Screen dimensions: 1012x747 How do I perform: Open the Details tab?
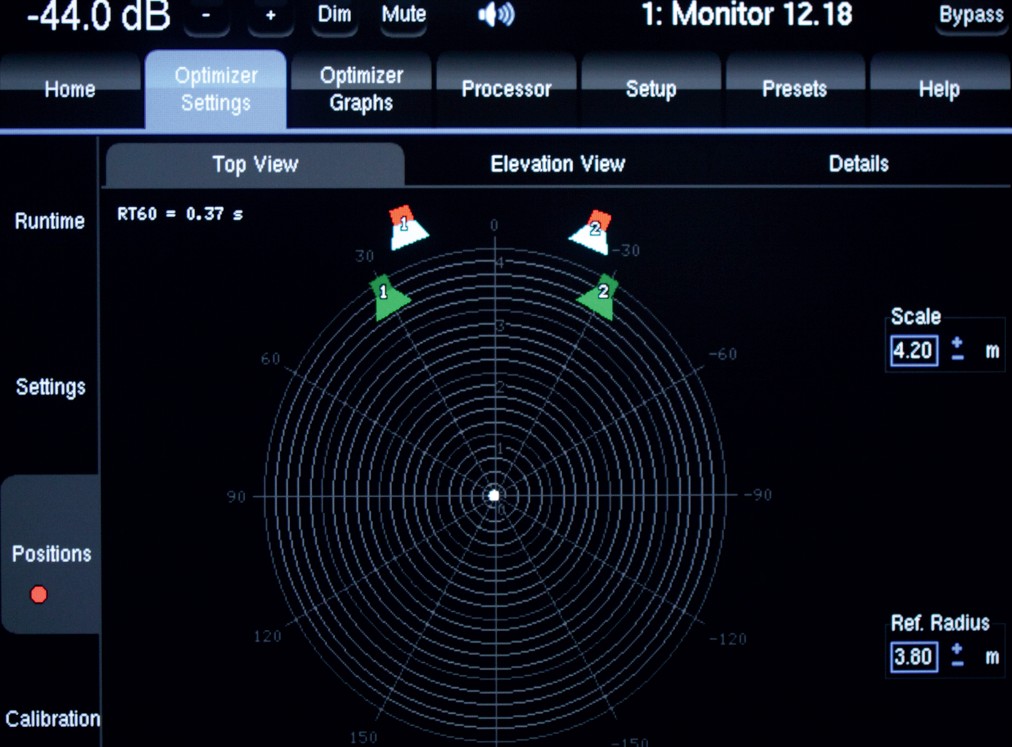point(858,164)
